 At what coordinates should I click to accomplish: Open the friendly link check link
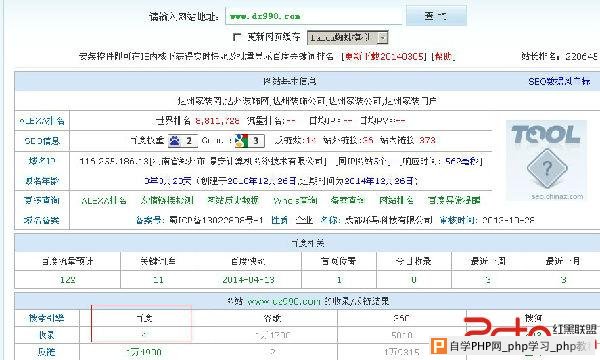click(x=167, y=200)
